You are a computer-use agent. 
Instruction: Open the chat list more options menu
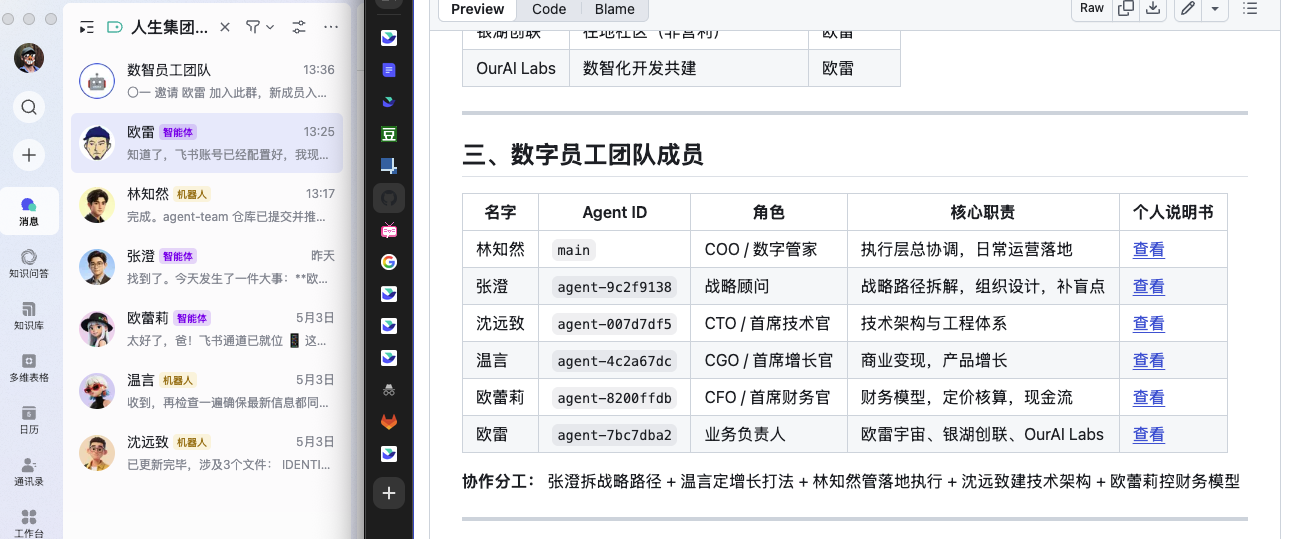click(x=332, y=27)
